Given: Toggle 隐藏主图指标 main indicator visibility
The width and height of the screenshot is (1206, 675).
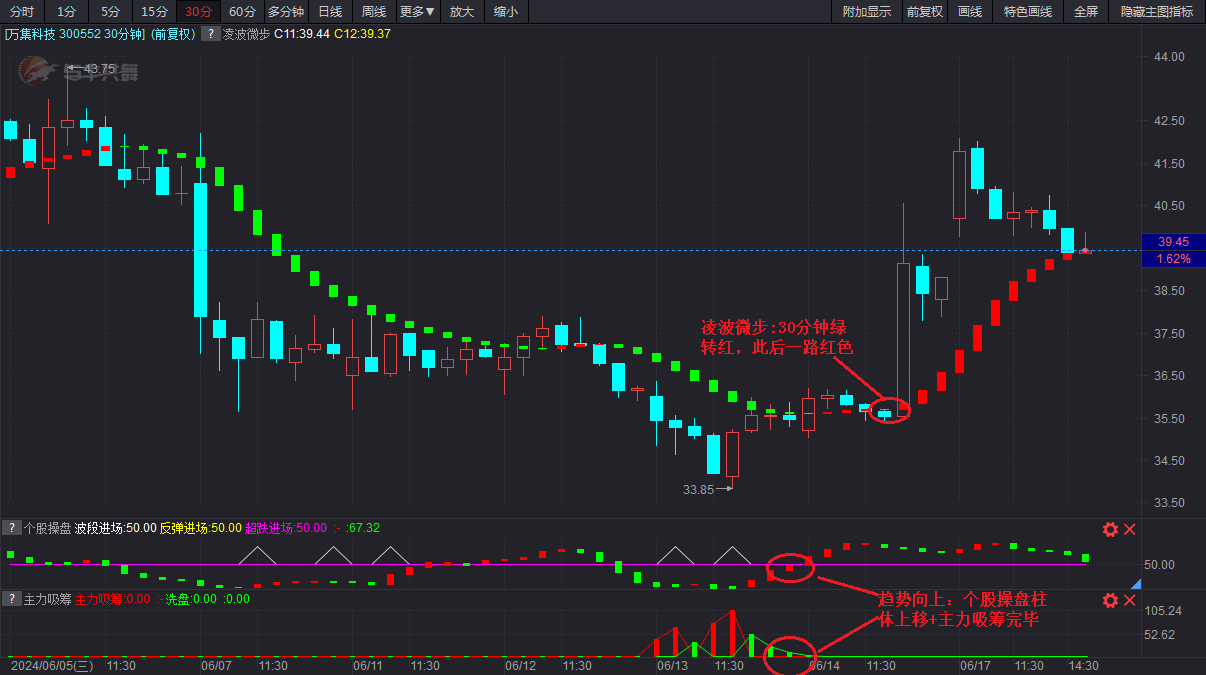Looking at the screenshot, I should [x=1157, y=12].
